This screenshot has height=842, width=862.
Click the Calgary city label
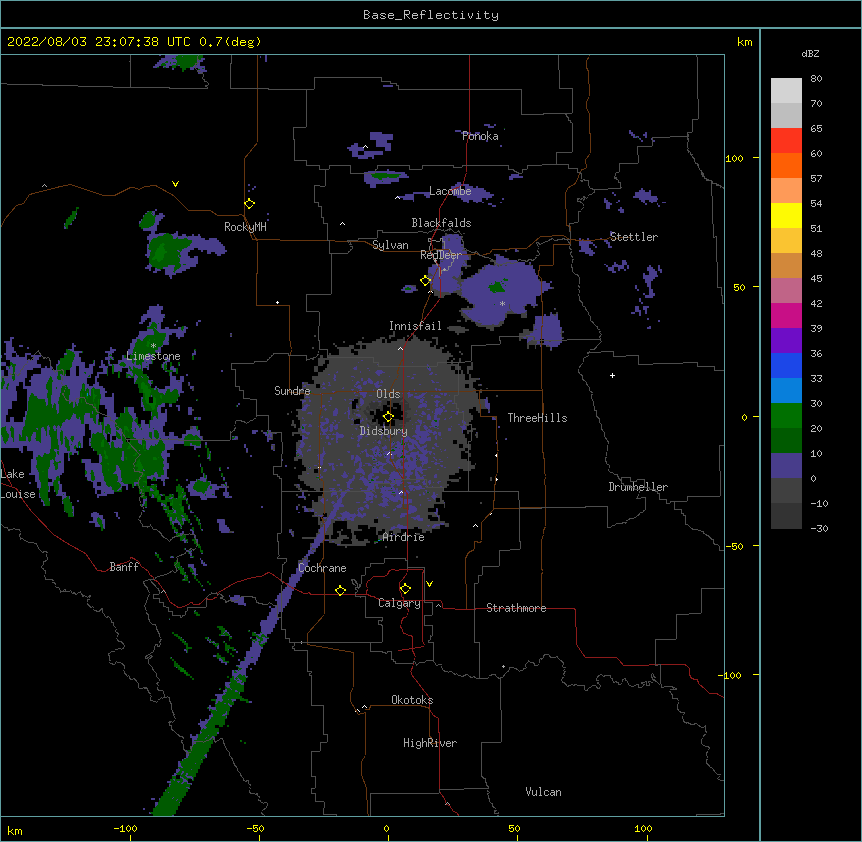(x=400, y=603)
